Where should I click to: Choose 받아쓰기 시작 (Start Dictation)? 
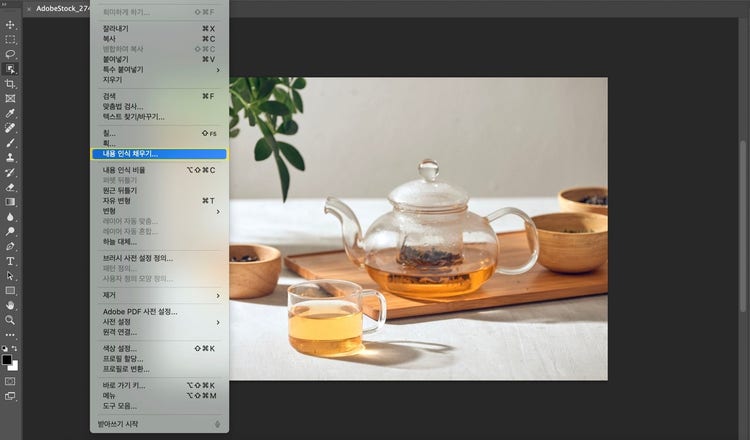[159, 424]
